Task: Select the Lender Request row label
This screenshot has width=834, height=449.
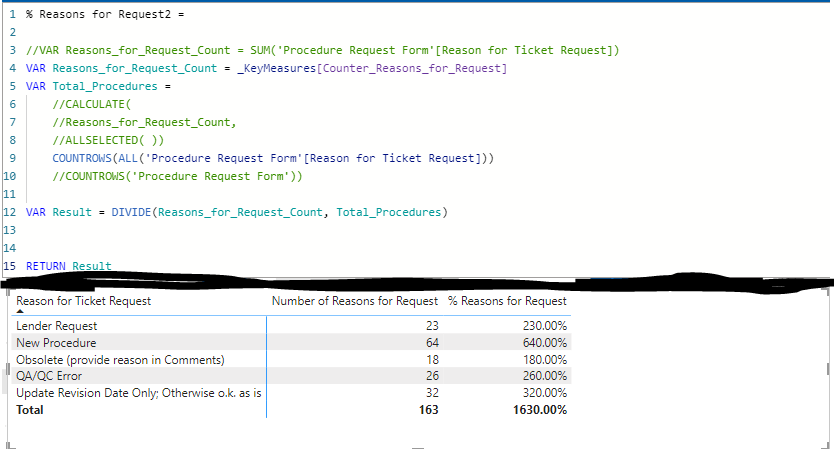Action: click(x=56, y=326)
